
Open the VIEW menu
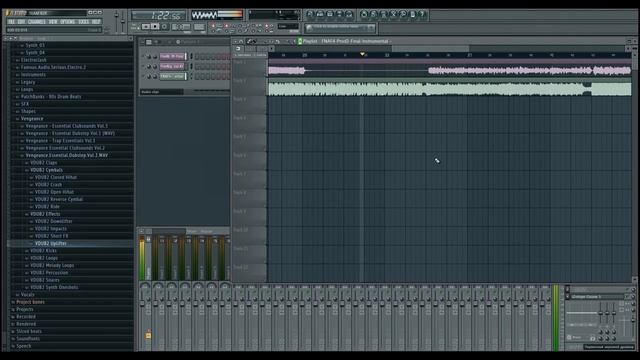(x=53, y=22)
